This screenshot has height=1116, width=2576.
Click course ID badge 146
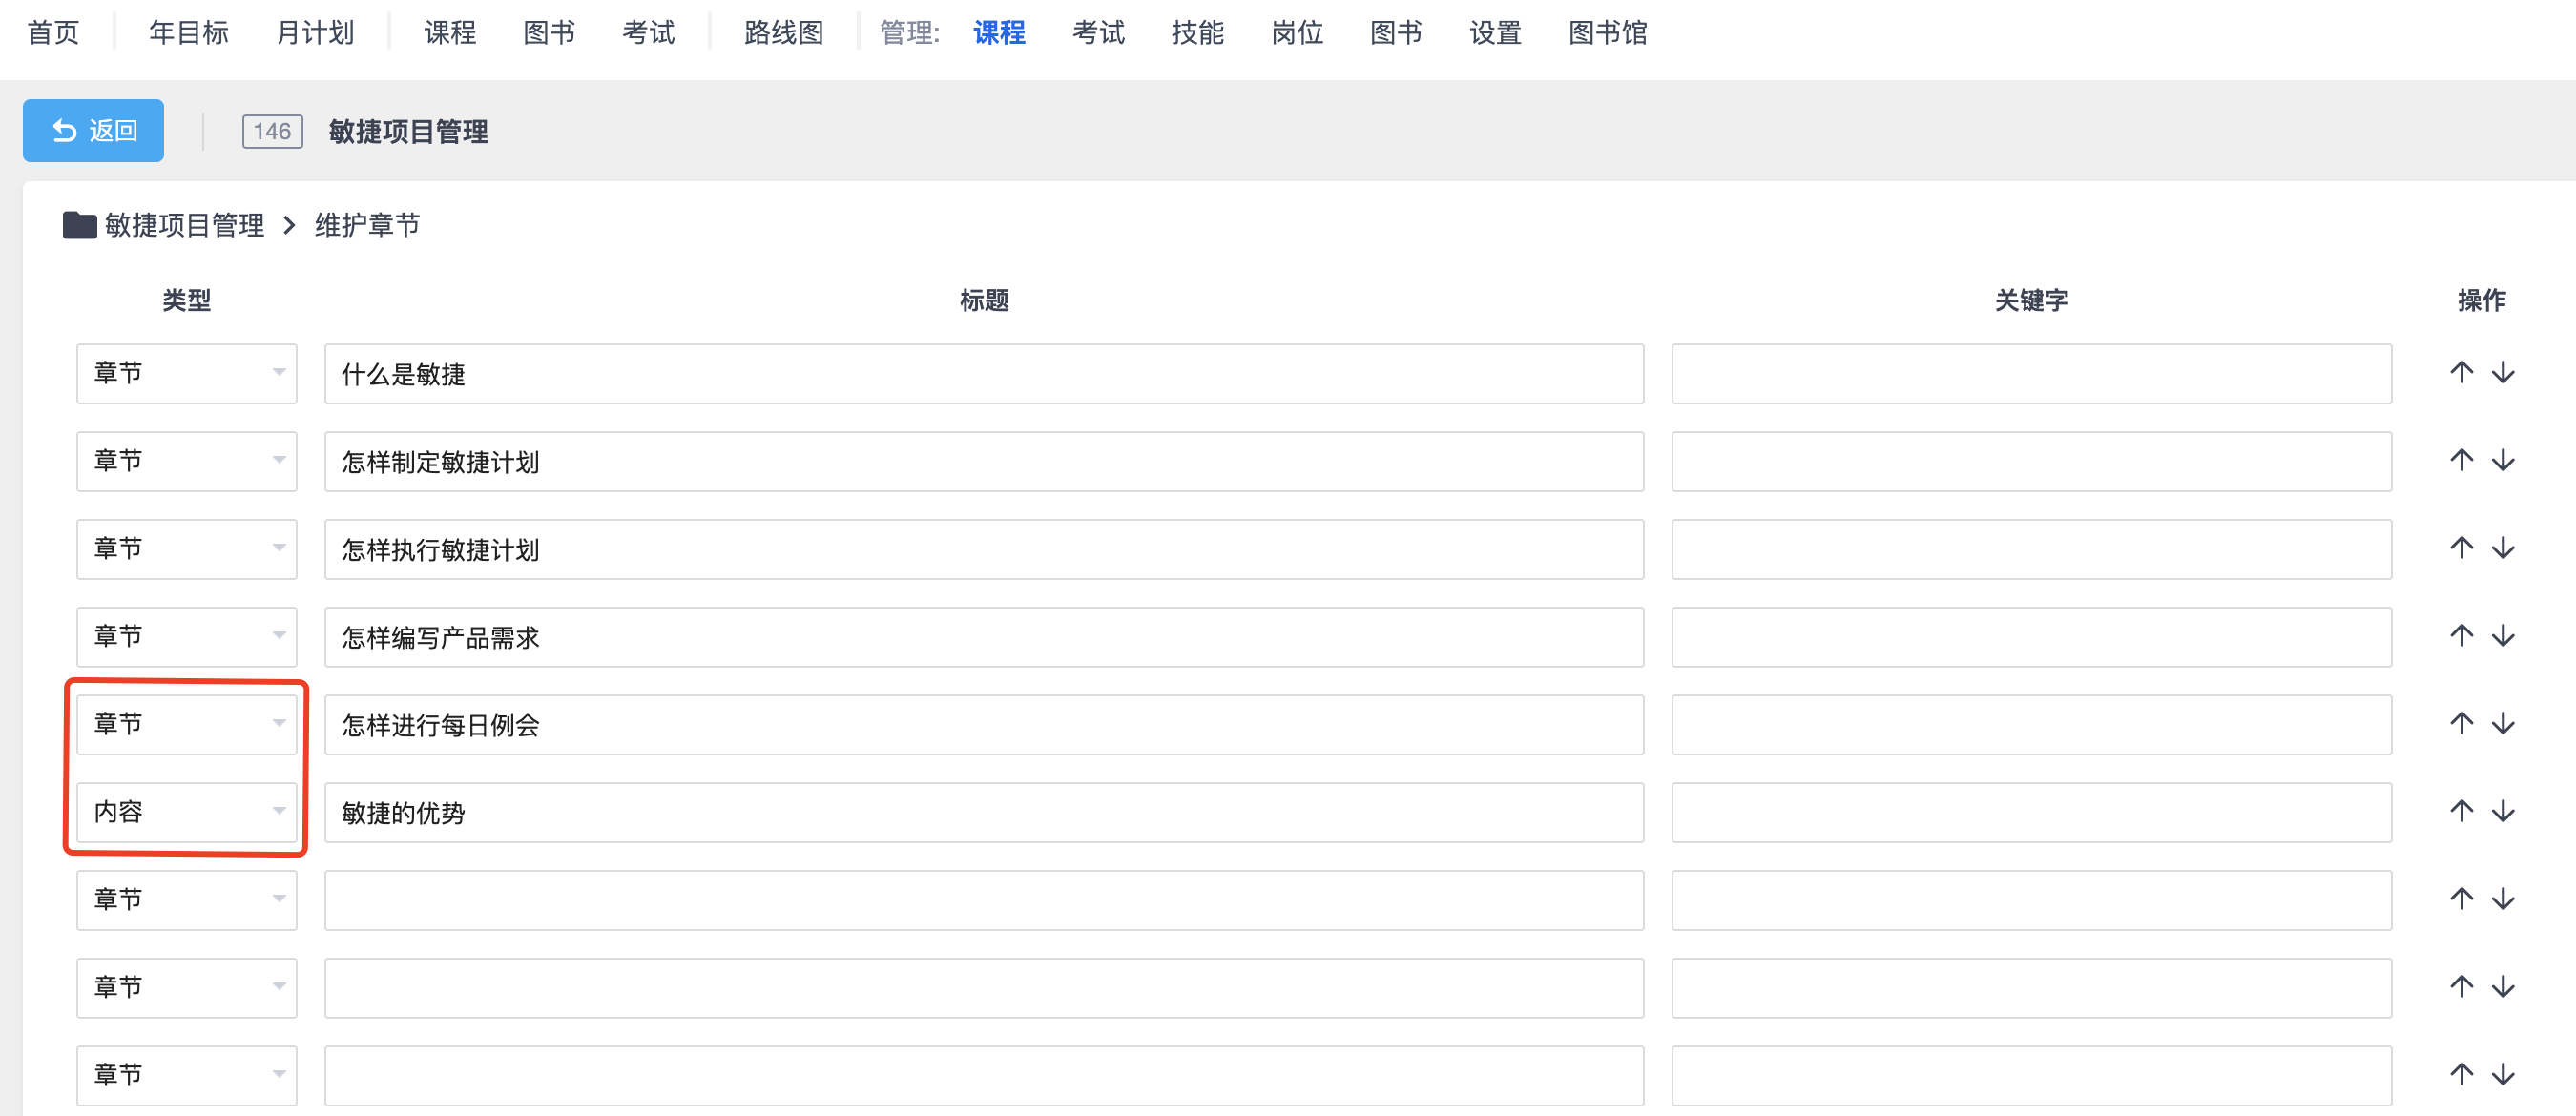(x=272, y=132)
